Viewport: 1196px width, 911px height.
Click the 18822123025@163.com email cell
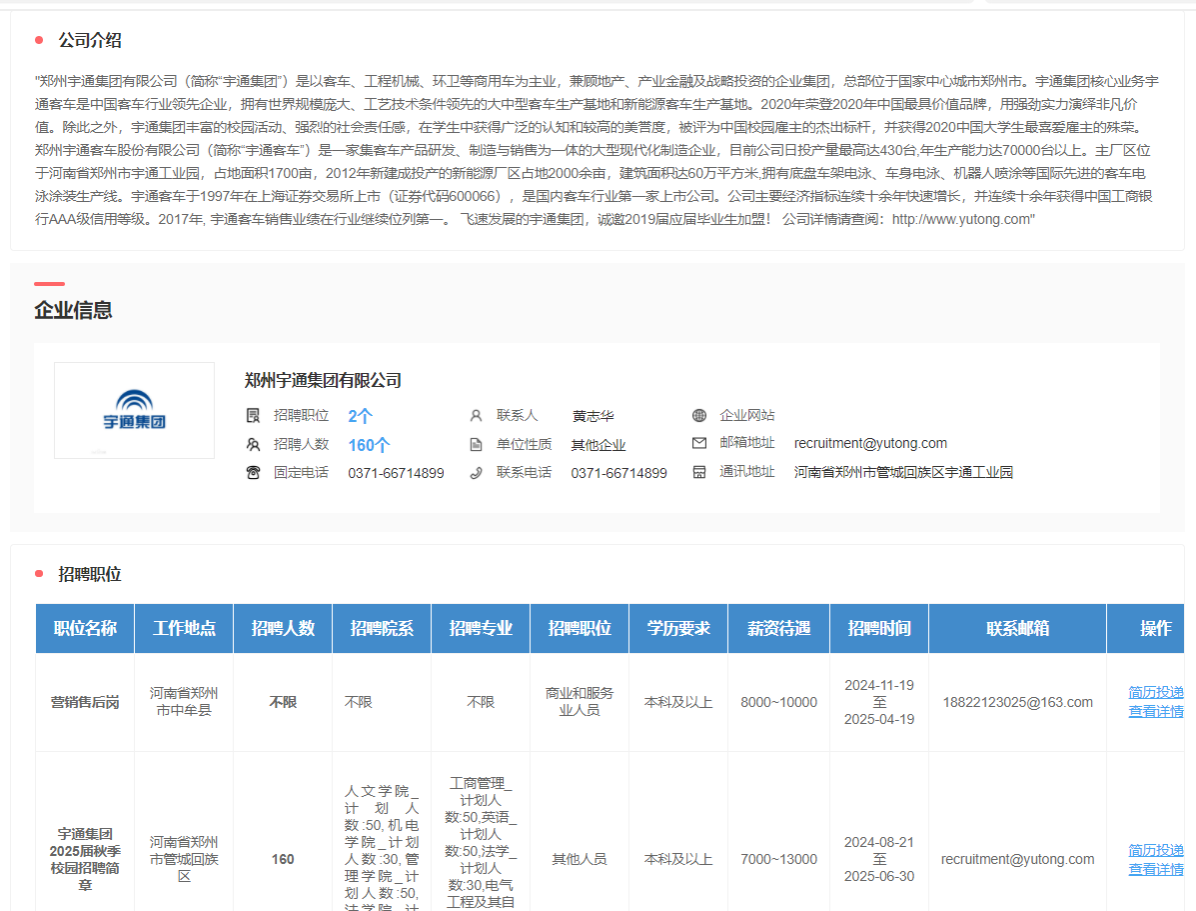[x=1018, y=702]
